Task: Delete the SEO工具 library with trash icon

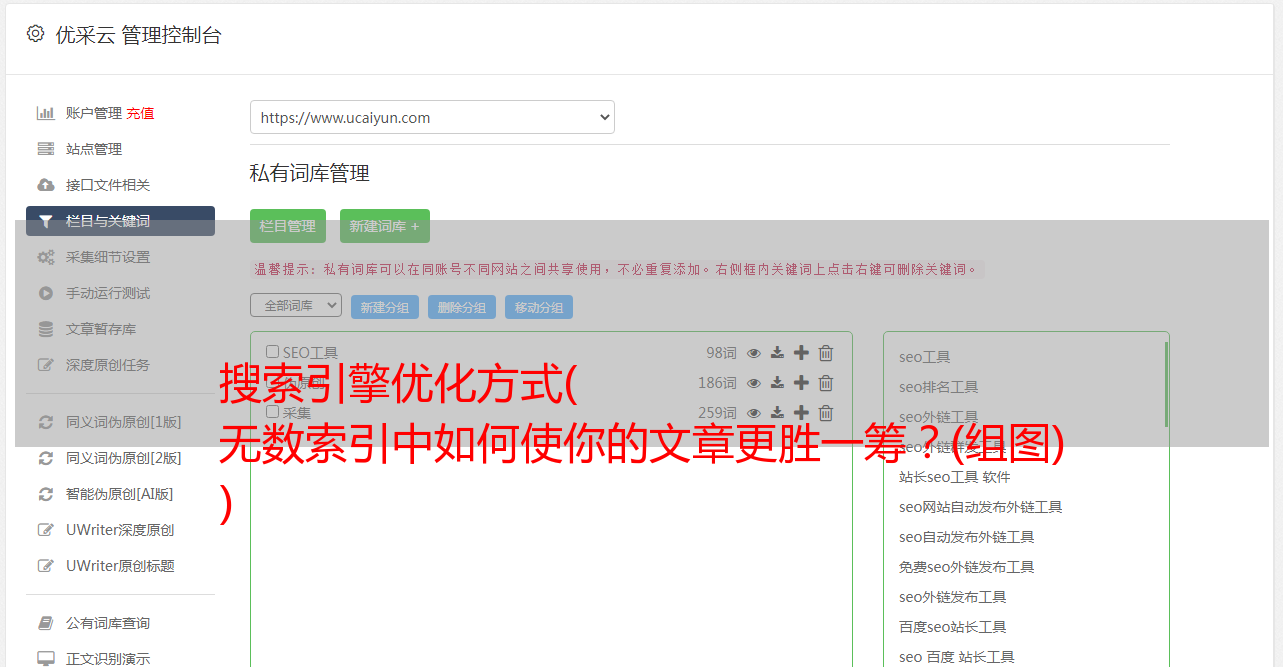Action: pyautogui.click(x=826, y=353)
